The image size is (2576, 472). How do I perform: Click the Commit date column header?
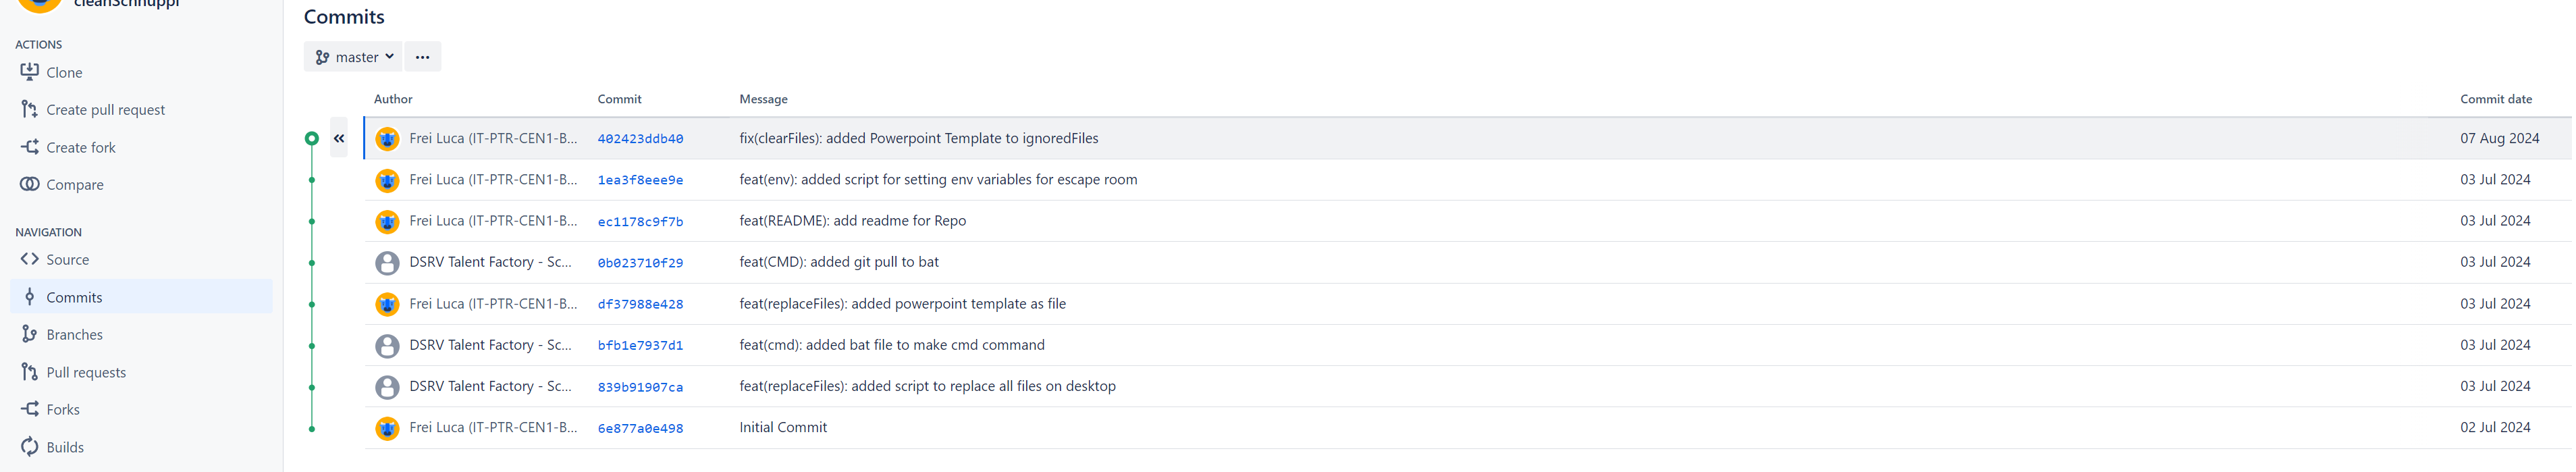tap(2495, 99)
